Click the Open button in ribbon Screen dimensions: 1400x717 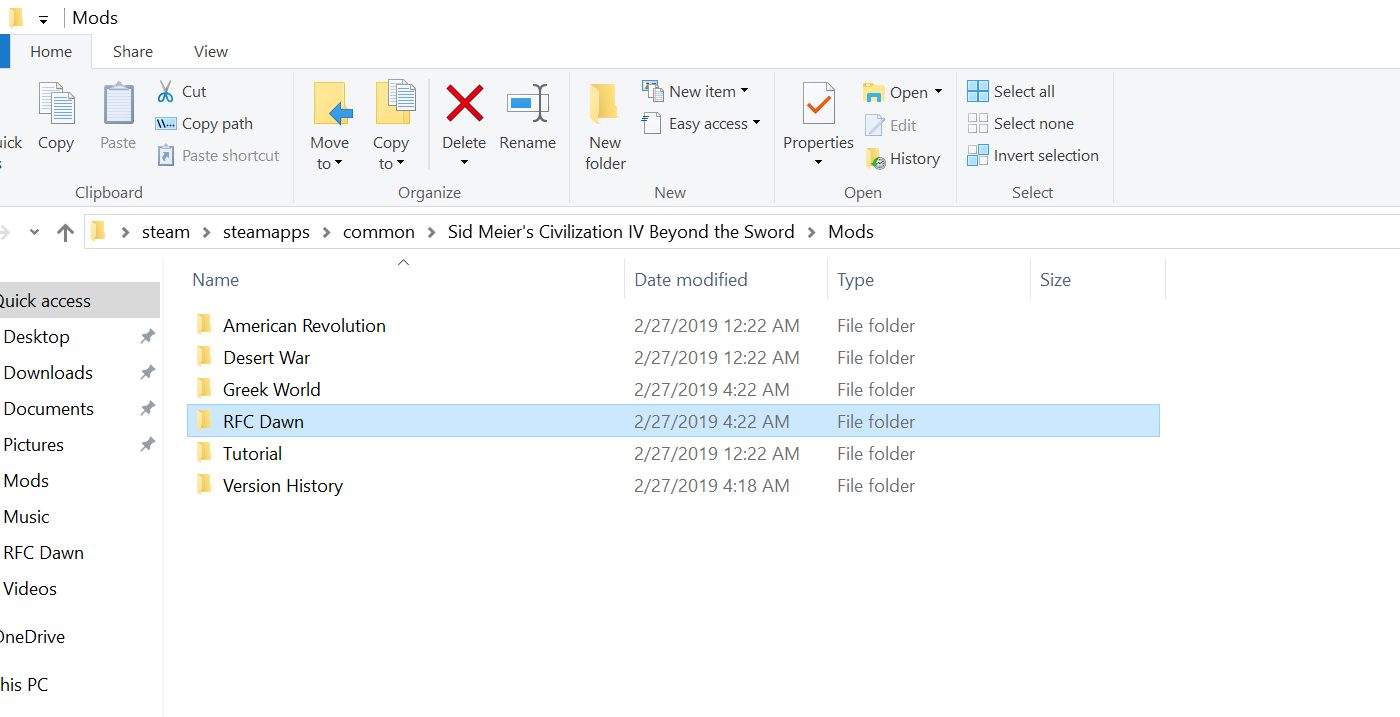[x=895, y=92]
